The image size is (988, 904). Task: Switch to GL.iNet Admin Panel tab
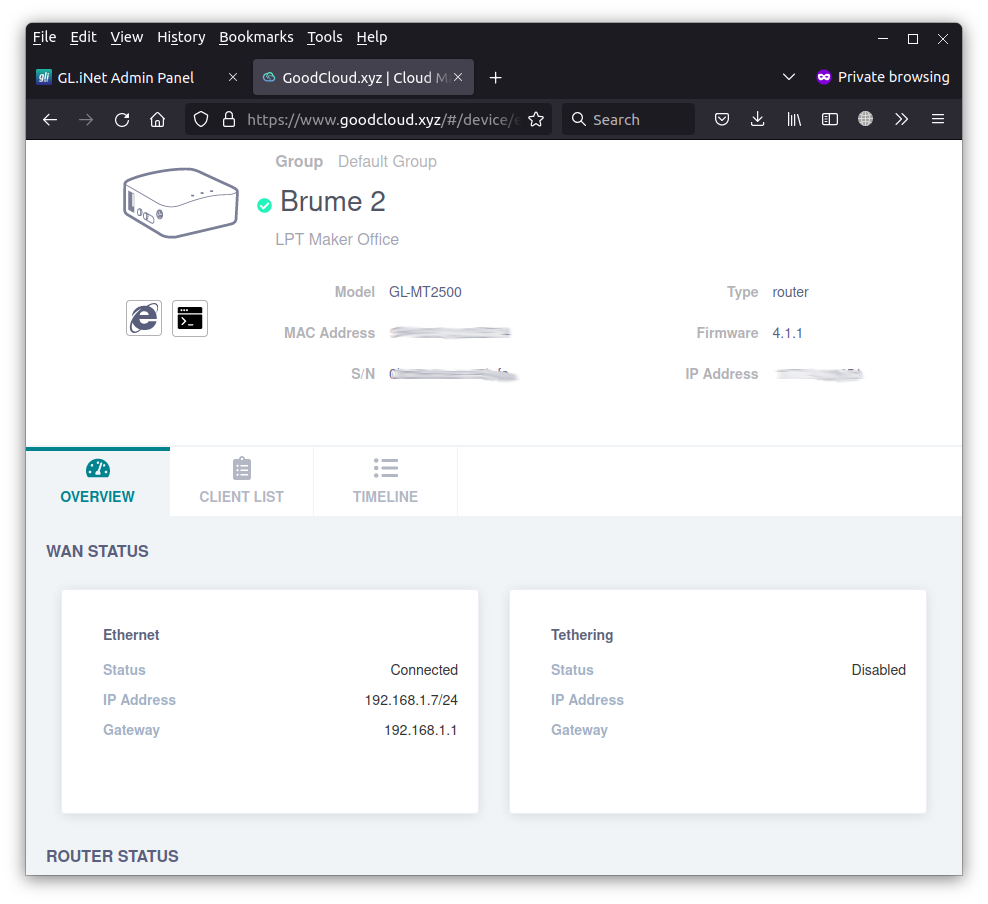pos(138,77)
